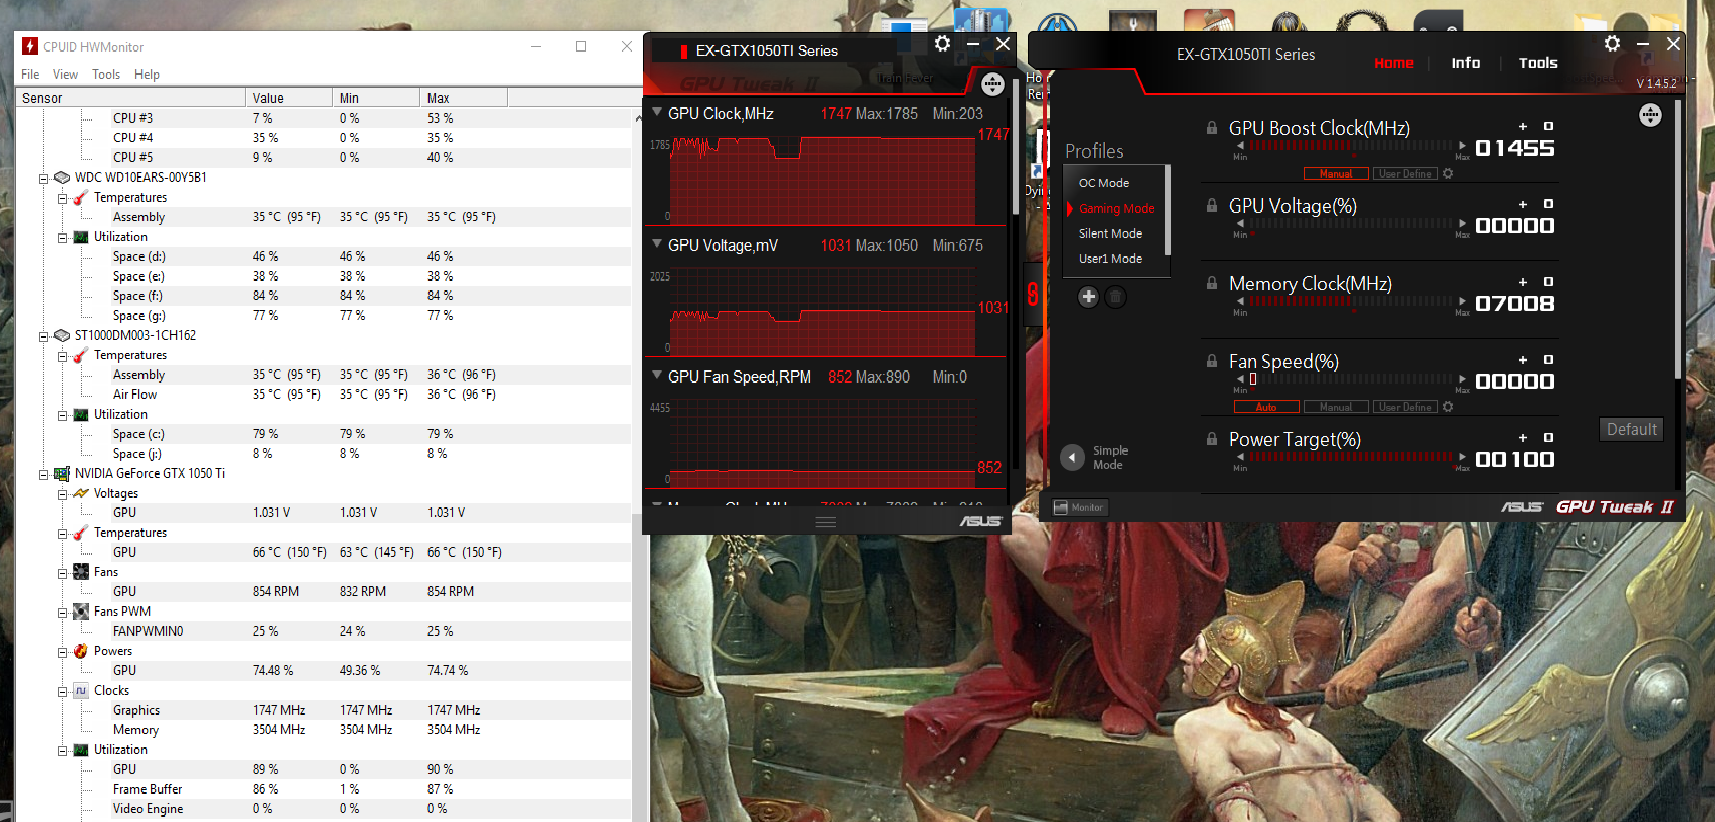
Task: Collapse the GPU Voltage,mV graph section
Action: 657,244
